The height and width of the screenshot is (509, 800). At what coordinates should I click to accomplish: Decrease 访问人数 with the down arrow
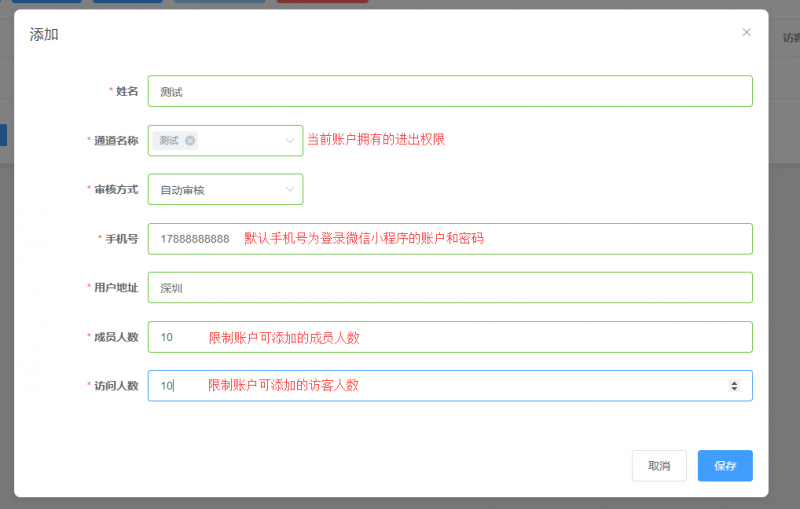[x=734, y=390]
